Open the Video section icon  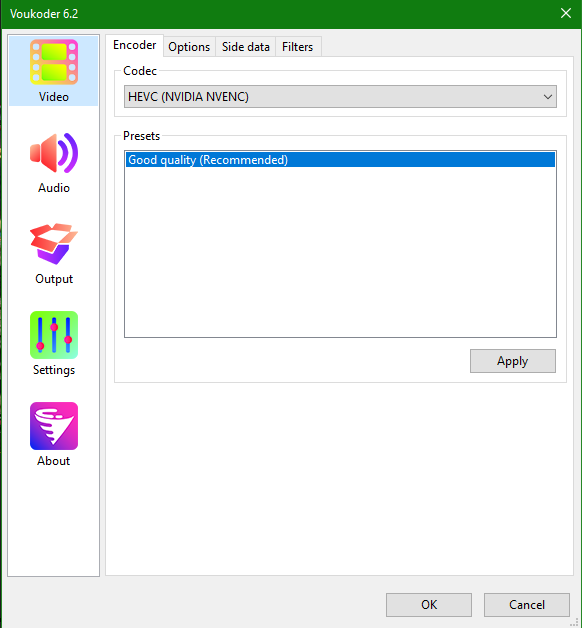[x=54, y=62]
